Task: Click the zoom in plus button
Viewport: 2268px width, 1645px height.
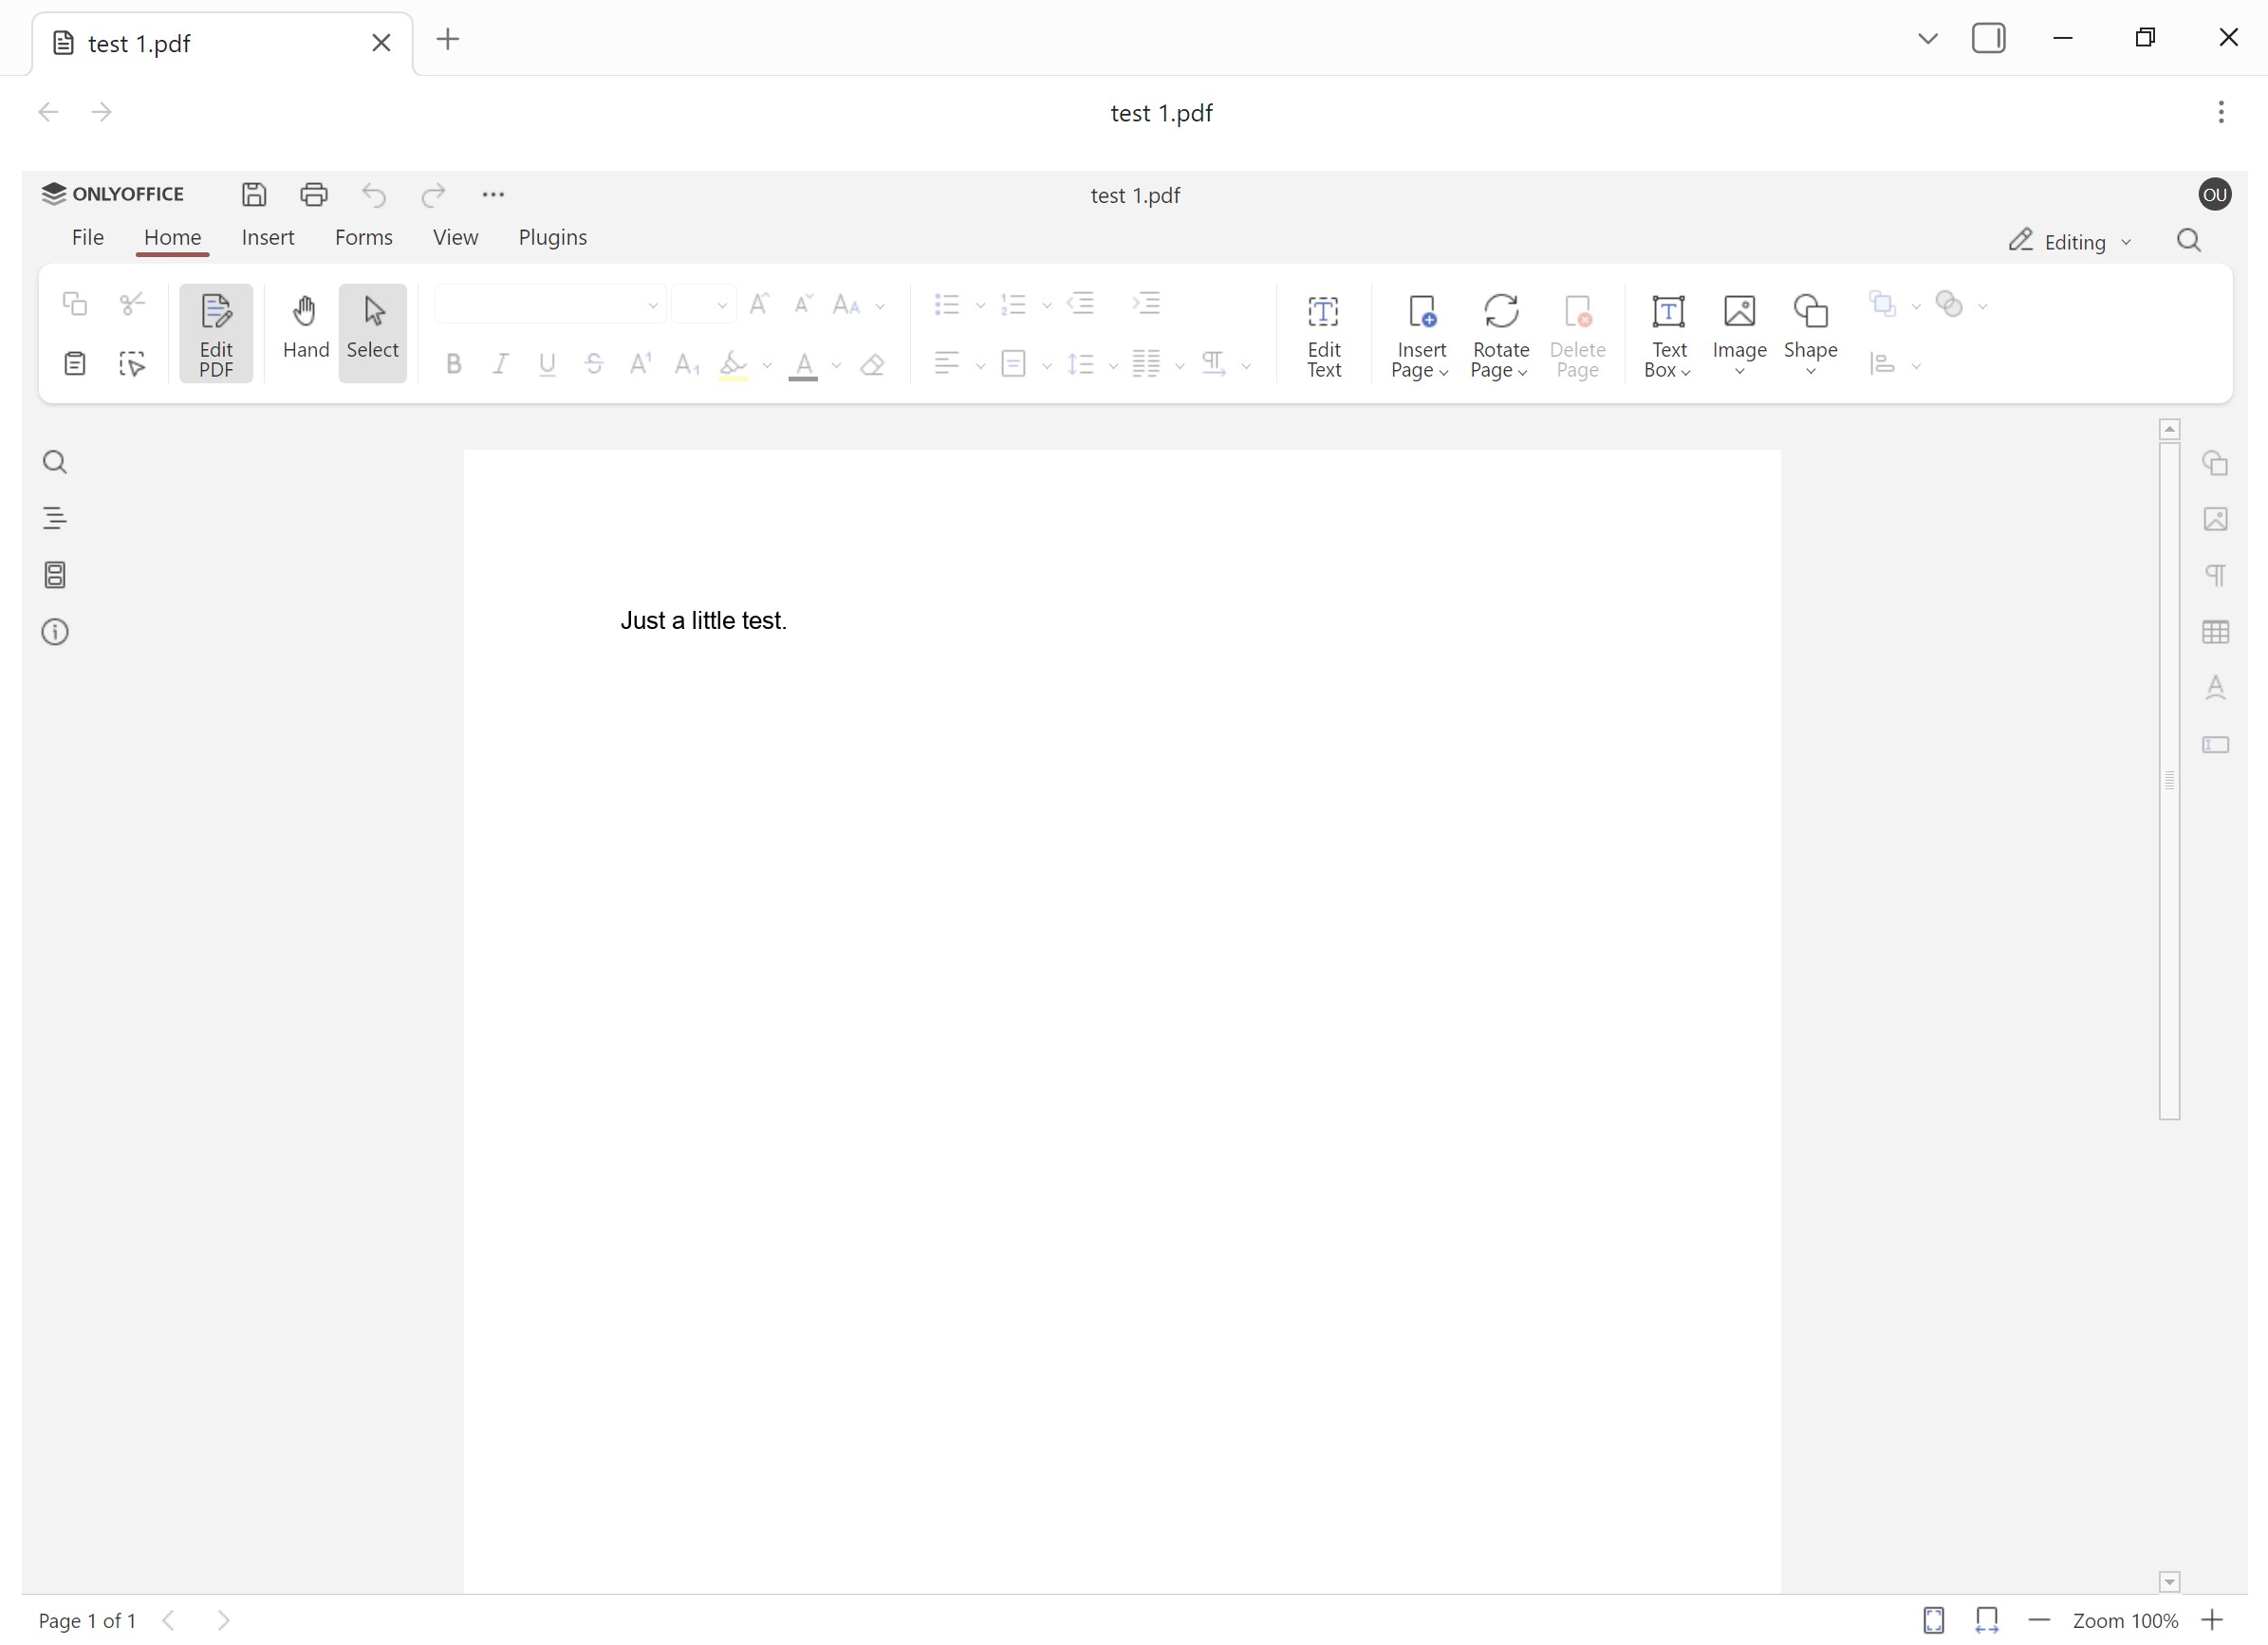Action: (2211, 1620)
